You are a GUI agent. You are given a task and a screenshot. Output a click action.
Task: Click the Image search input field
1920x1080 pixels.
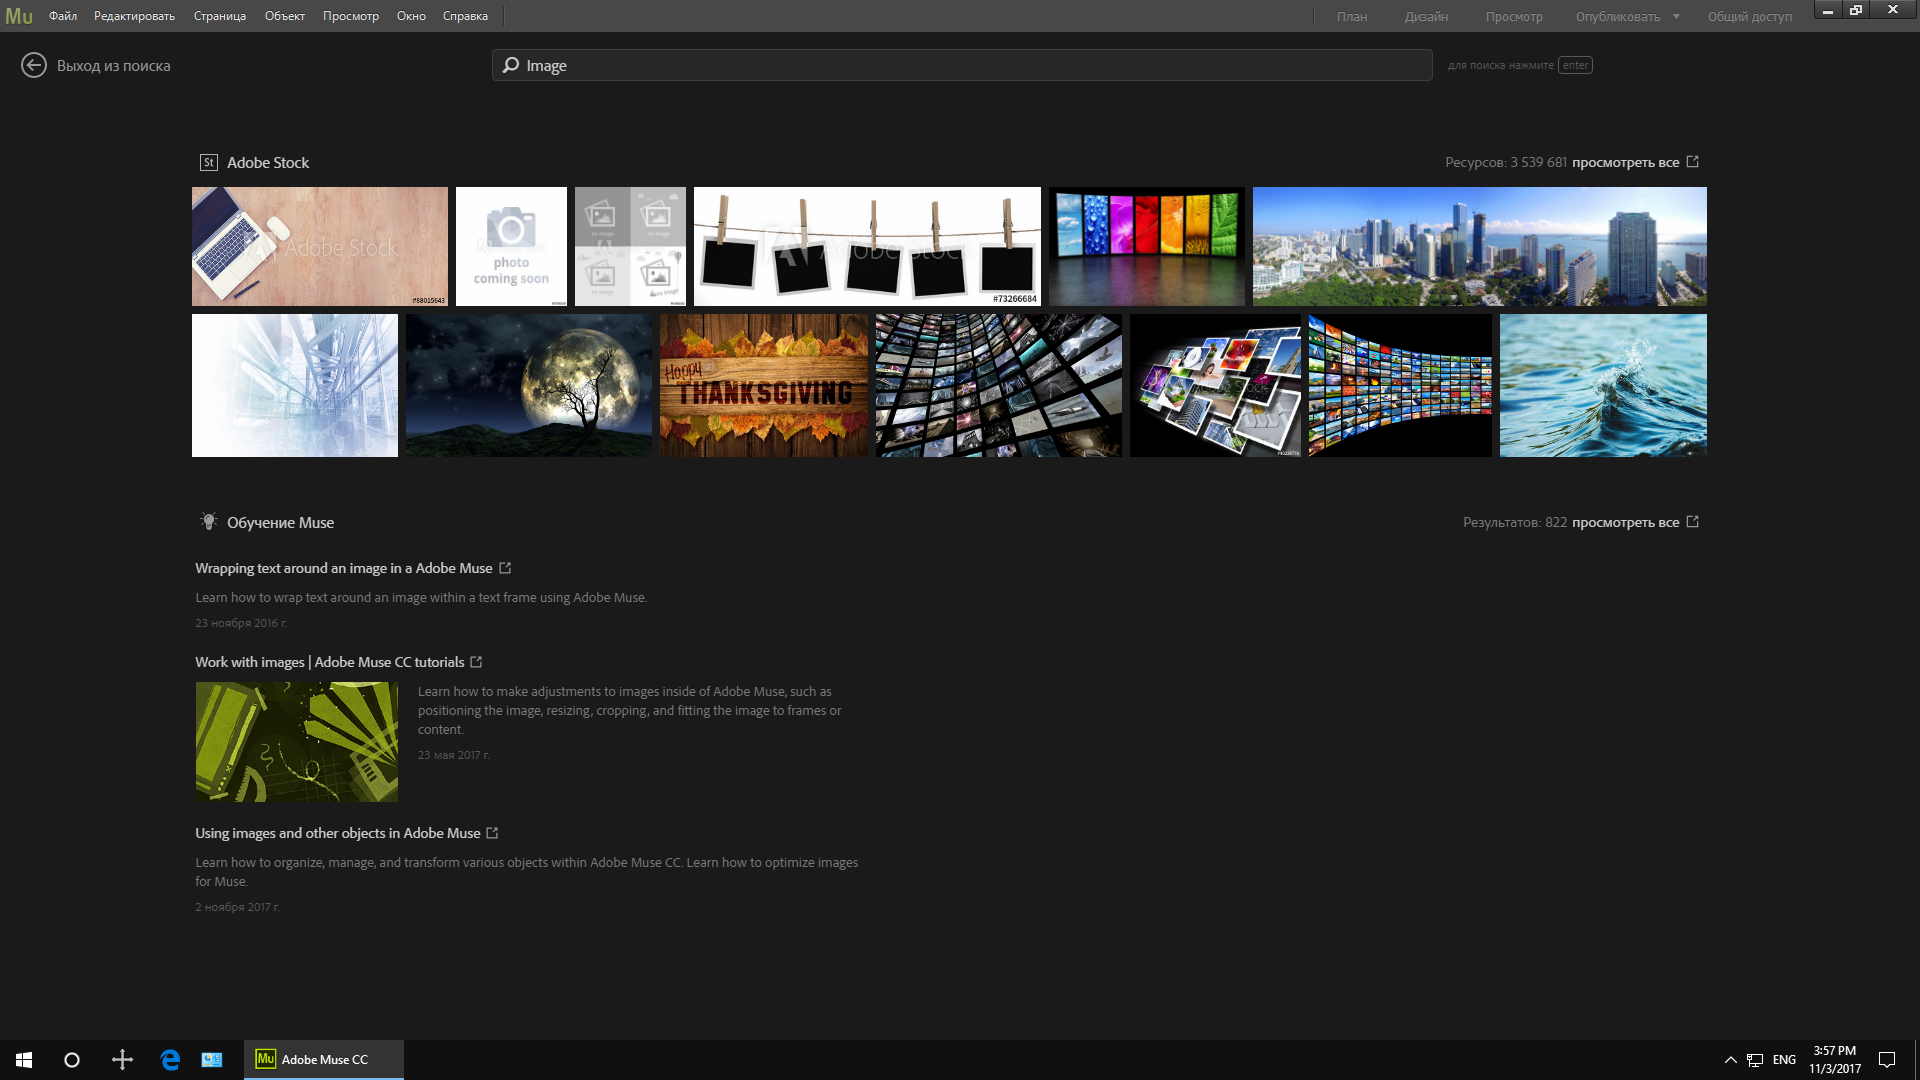960,65
